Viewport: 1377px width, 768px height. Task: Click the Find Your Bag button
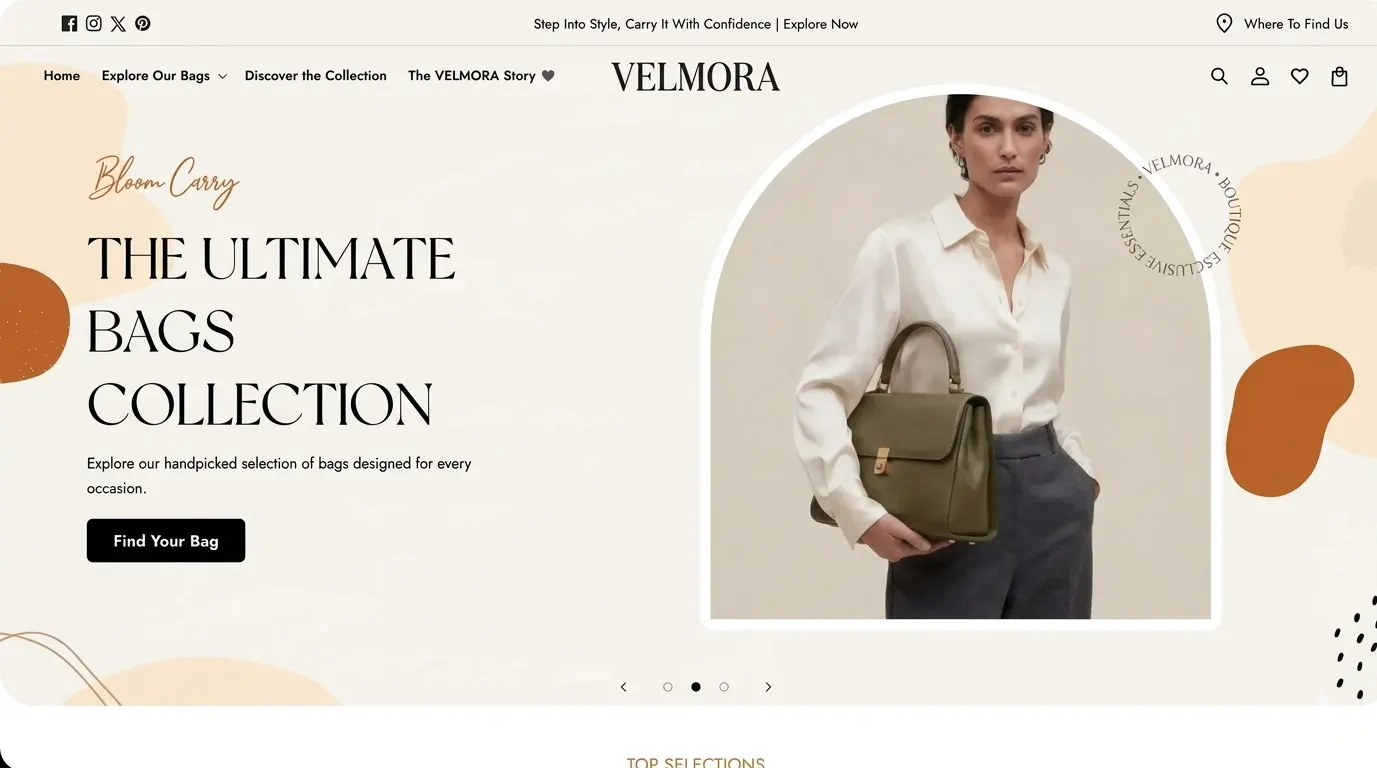166,541
